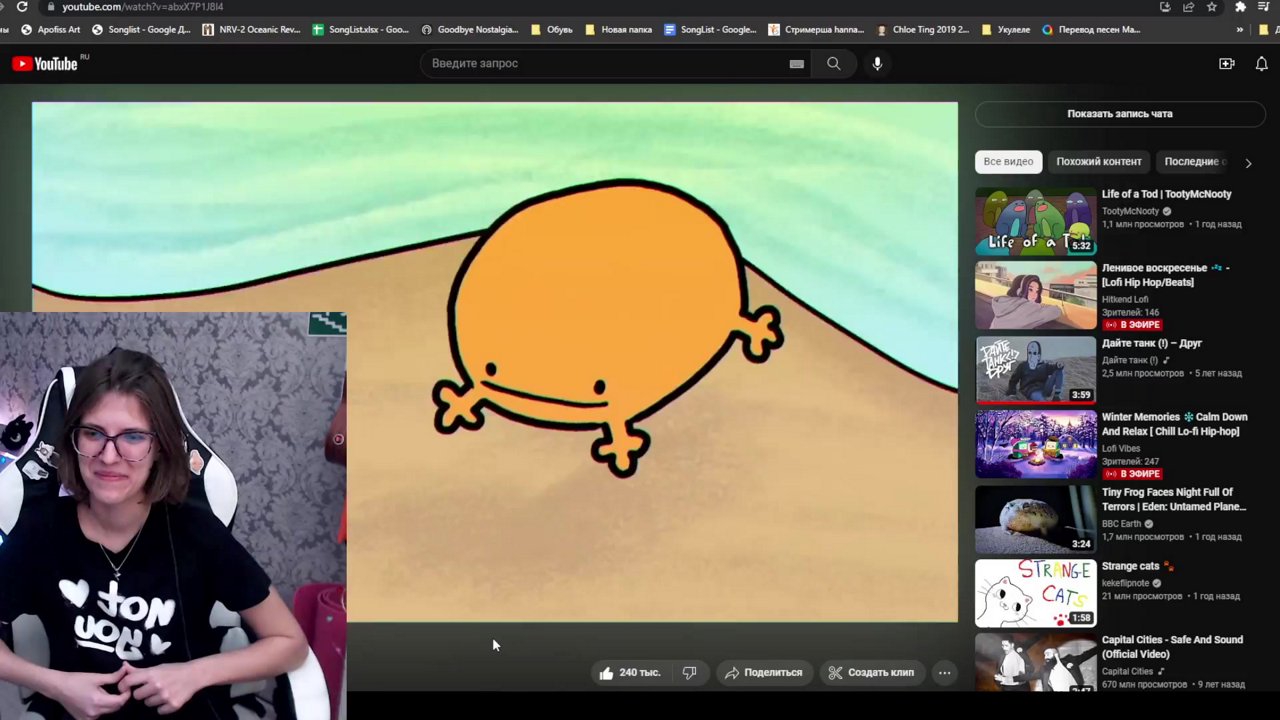
Task: Reload the page in the browser
Action: tap(22, 6)
